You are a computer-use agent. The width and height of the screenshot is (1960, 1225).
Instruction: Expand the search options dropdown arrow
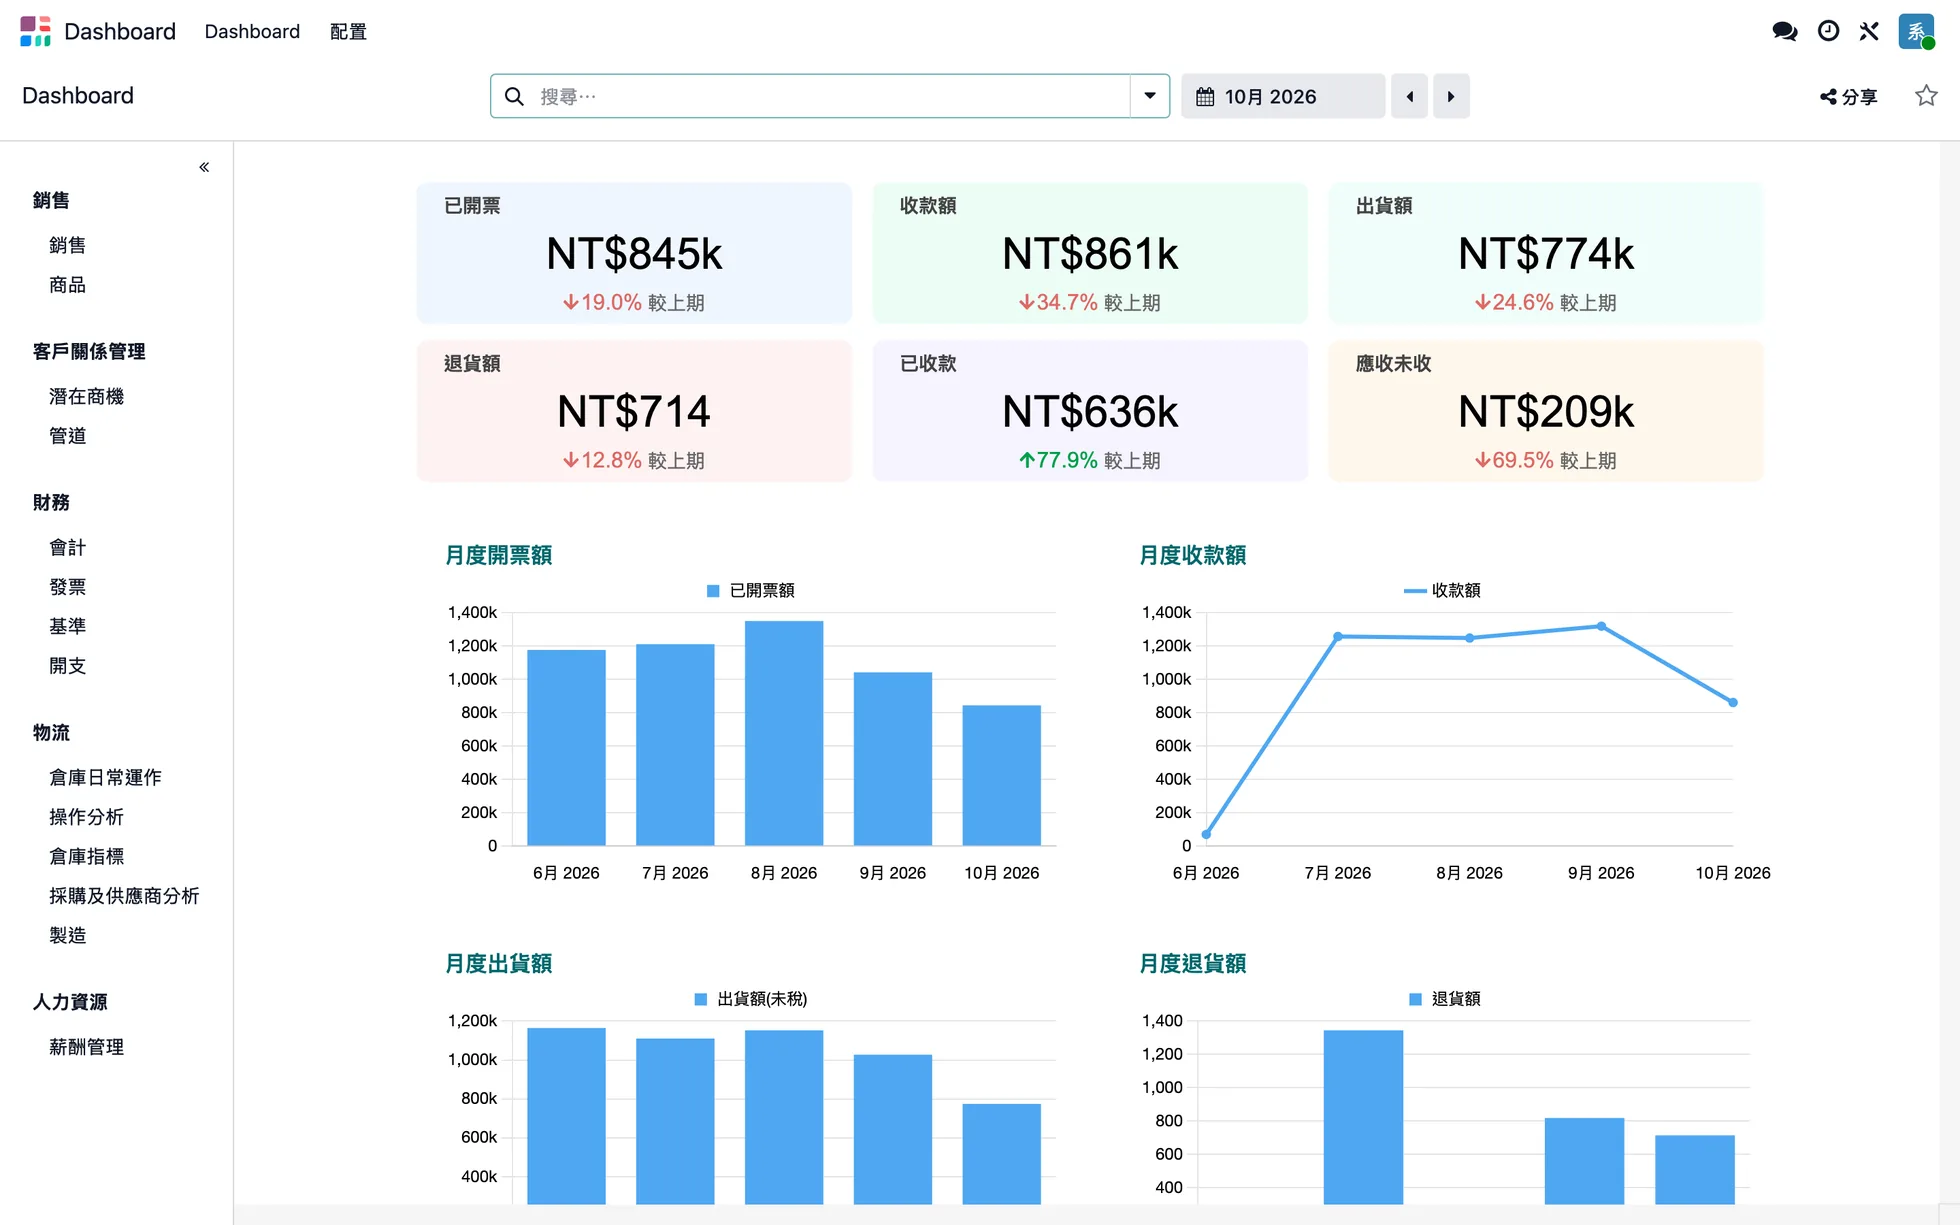click(x=1150, y=96)
